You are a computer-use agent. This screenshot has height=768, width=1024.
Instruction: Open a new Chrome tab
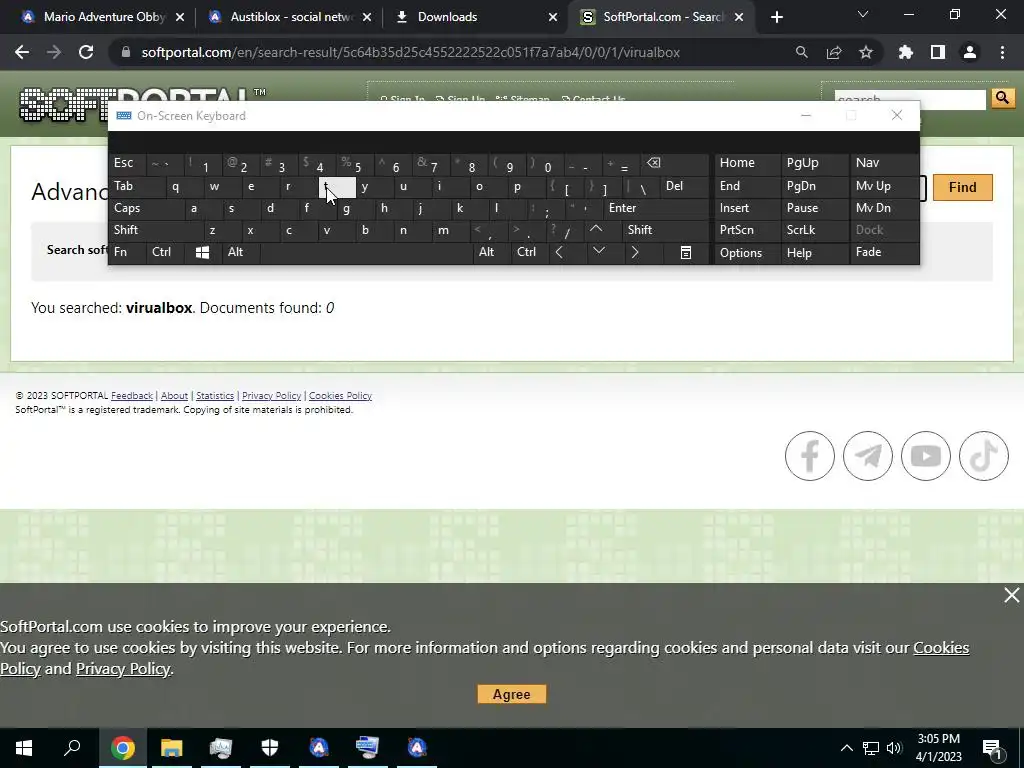pyautogui.click(x=776, y=17)
